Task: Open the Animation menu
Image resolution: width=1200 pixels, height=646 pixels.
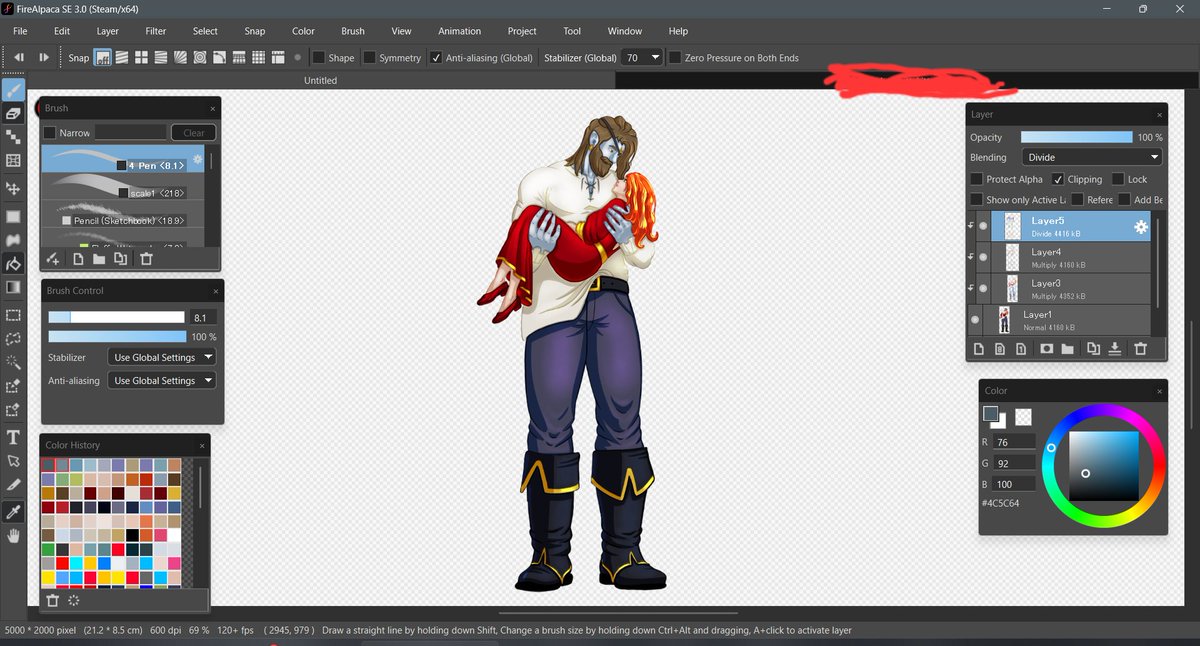Action: pos(459,31)
